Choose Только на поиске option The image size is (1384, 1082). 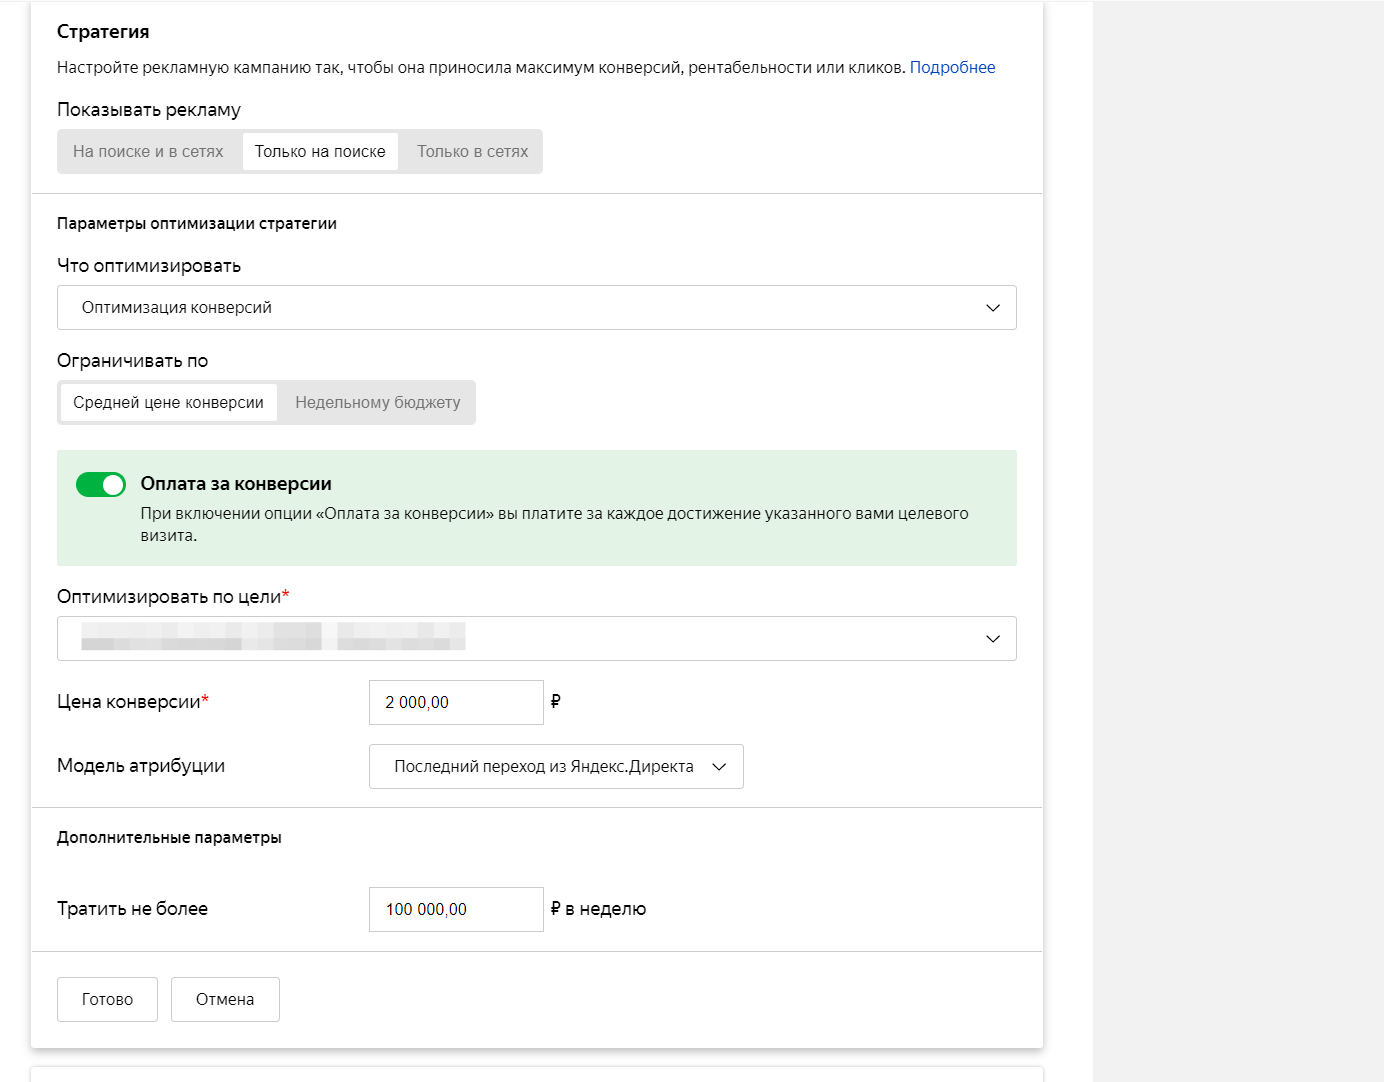320,152
